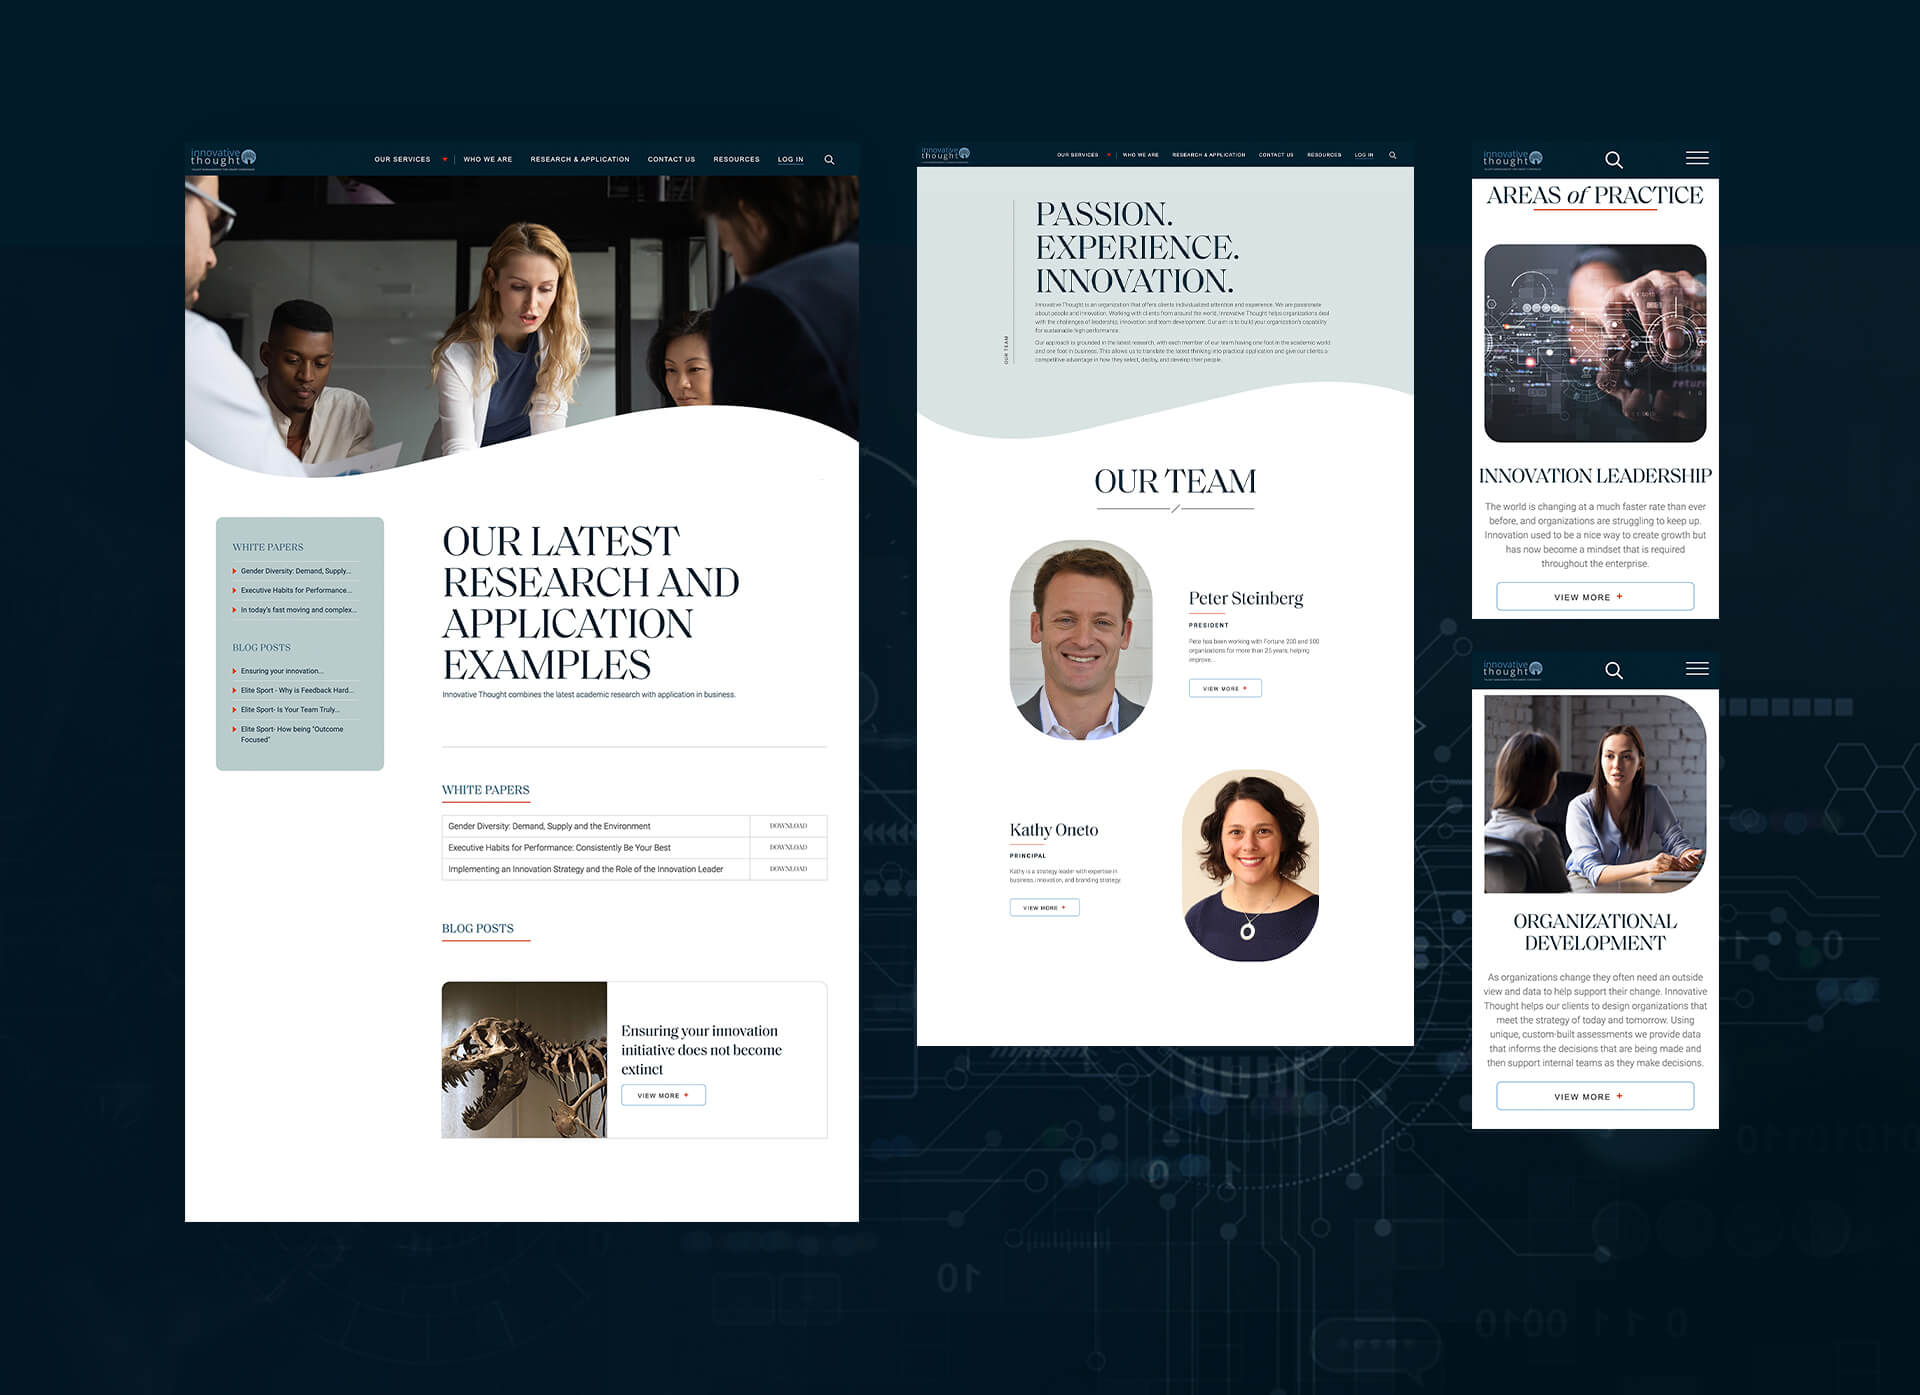
Task: Click VIEW MORE under Peter Steinberg
Action: pyautogui.click(x=1224, y=688)
